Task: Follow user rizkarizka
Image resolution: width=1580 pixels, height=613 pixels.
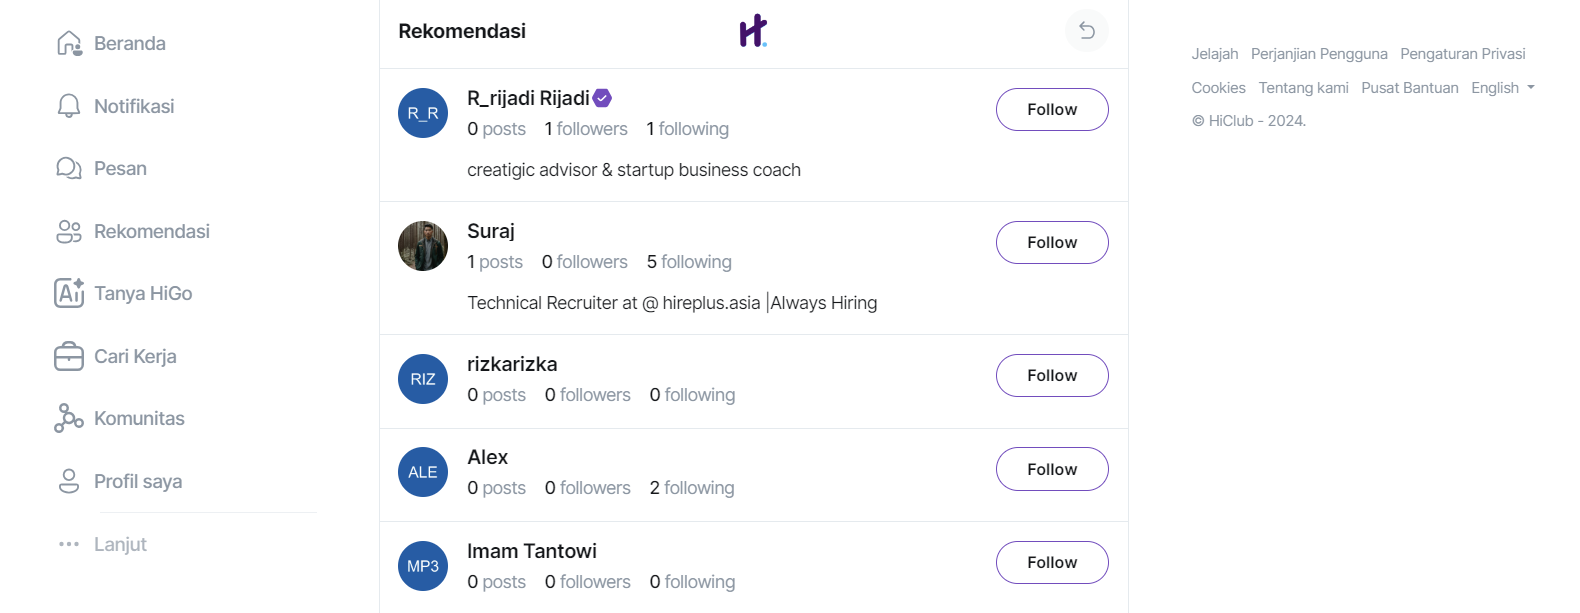Action: 1052,376
